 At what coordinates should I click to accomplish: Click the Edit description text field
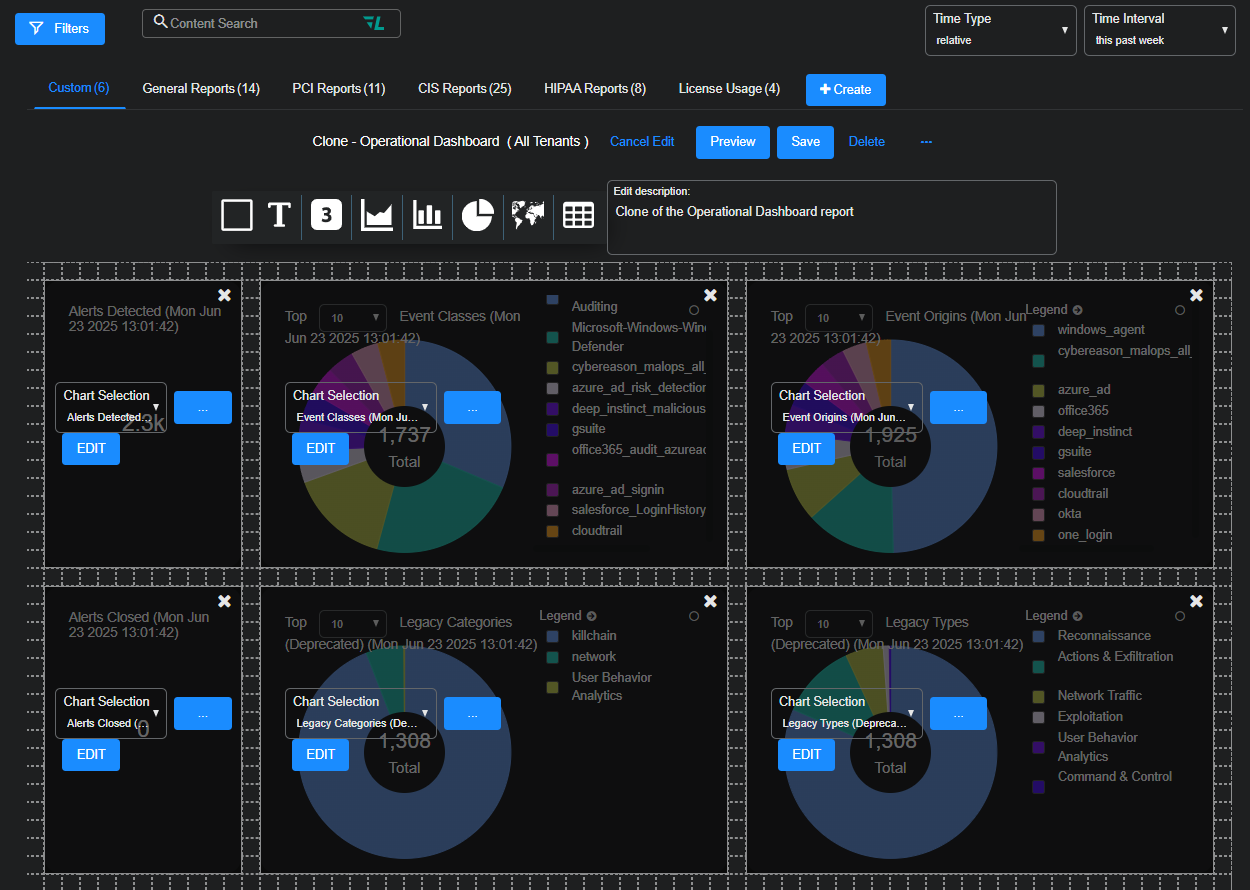click(x=832, y=217)
